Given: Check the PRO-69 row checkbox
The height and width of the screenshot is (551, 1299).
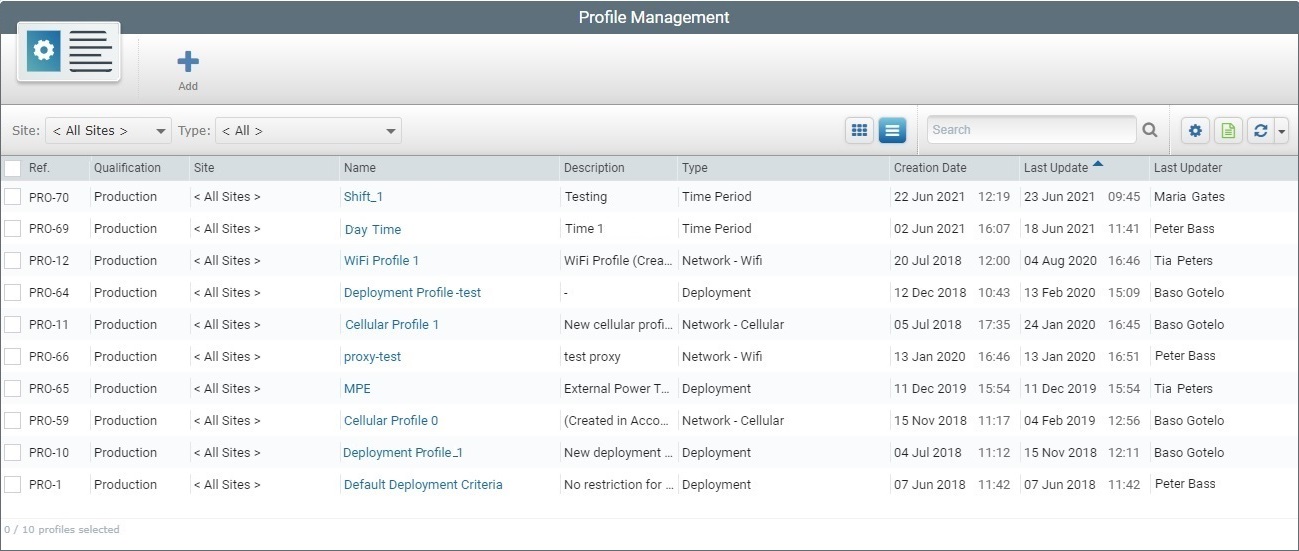Looking at the screenshot, I should click(x=12, y=229).
